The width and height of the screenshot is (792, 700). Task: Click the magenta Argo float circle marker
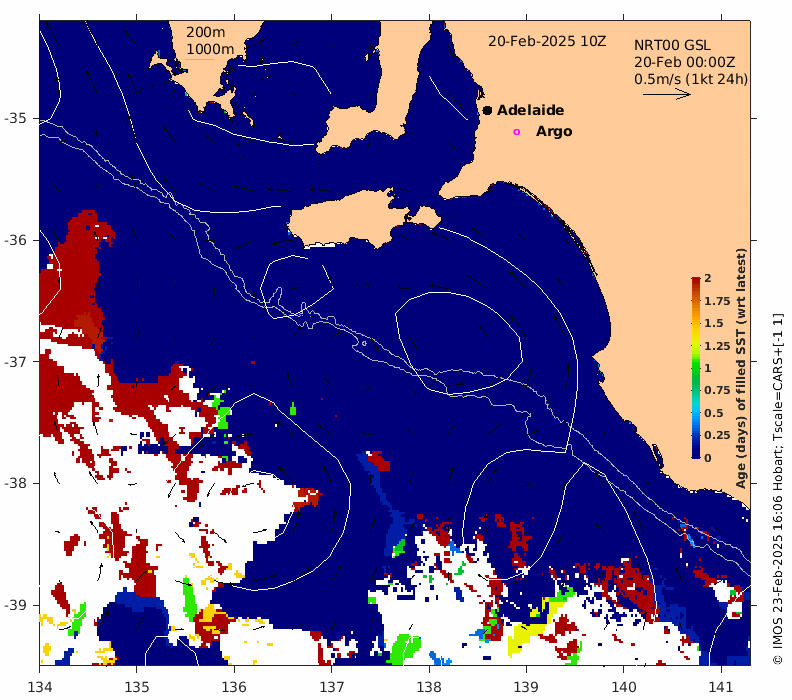517,131
